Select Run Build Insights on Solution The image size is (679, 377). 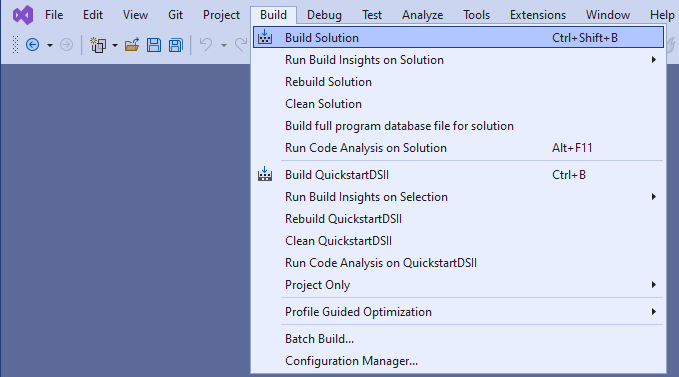coord(458,60)
